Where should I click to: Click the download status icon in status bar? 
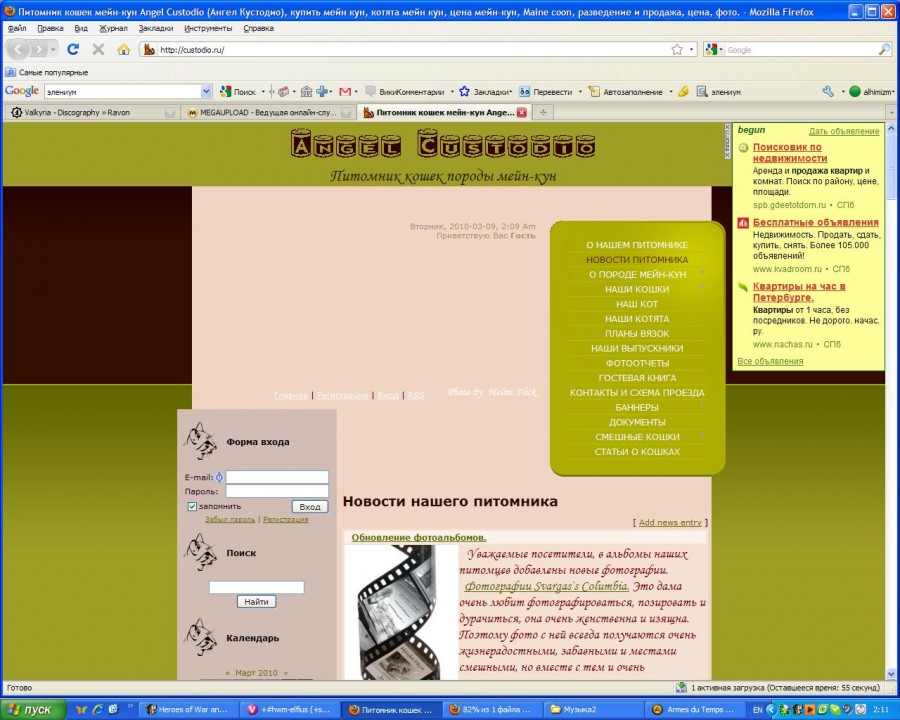681,687
